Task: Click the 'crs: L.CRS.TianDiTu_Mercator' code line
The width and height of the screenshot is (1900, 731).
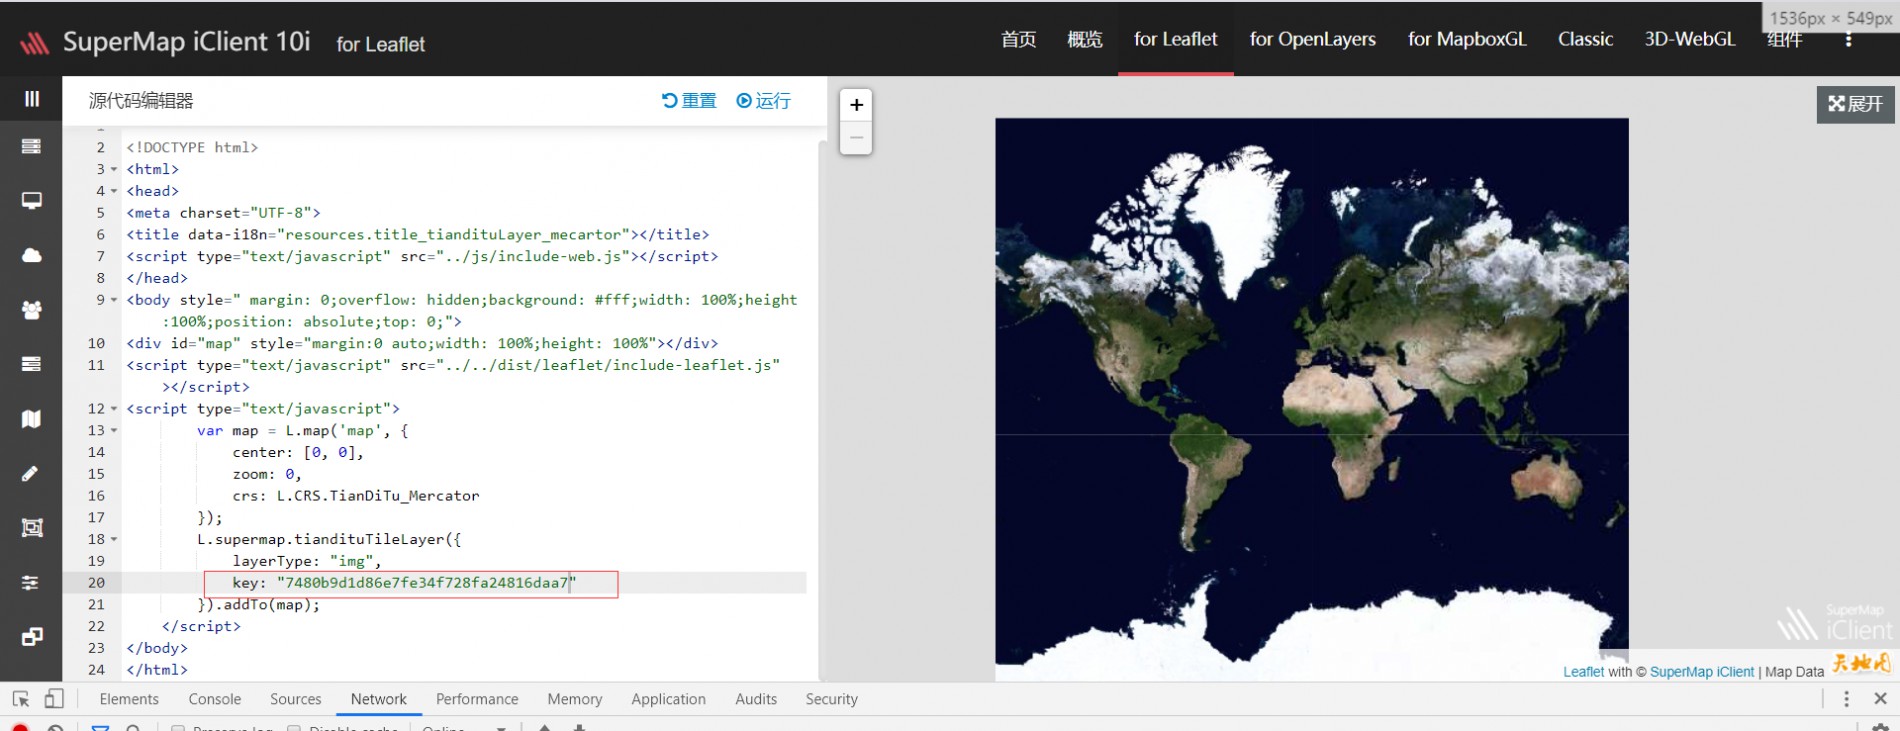Action: click(356, 496)
